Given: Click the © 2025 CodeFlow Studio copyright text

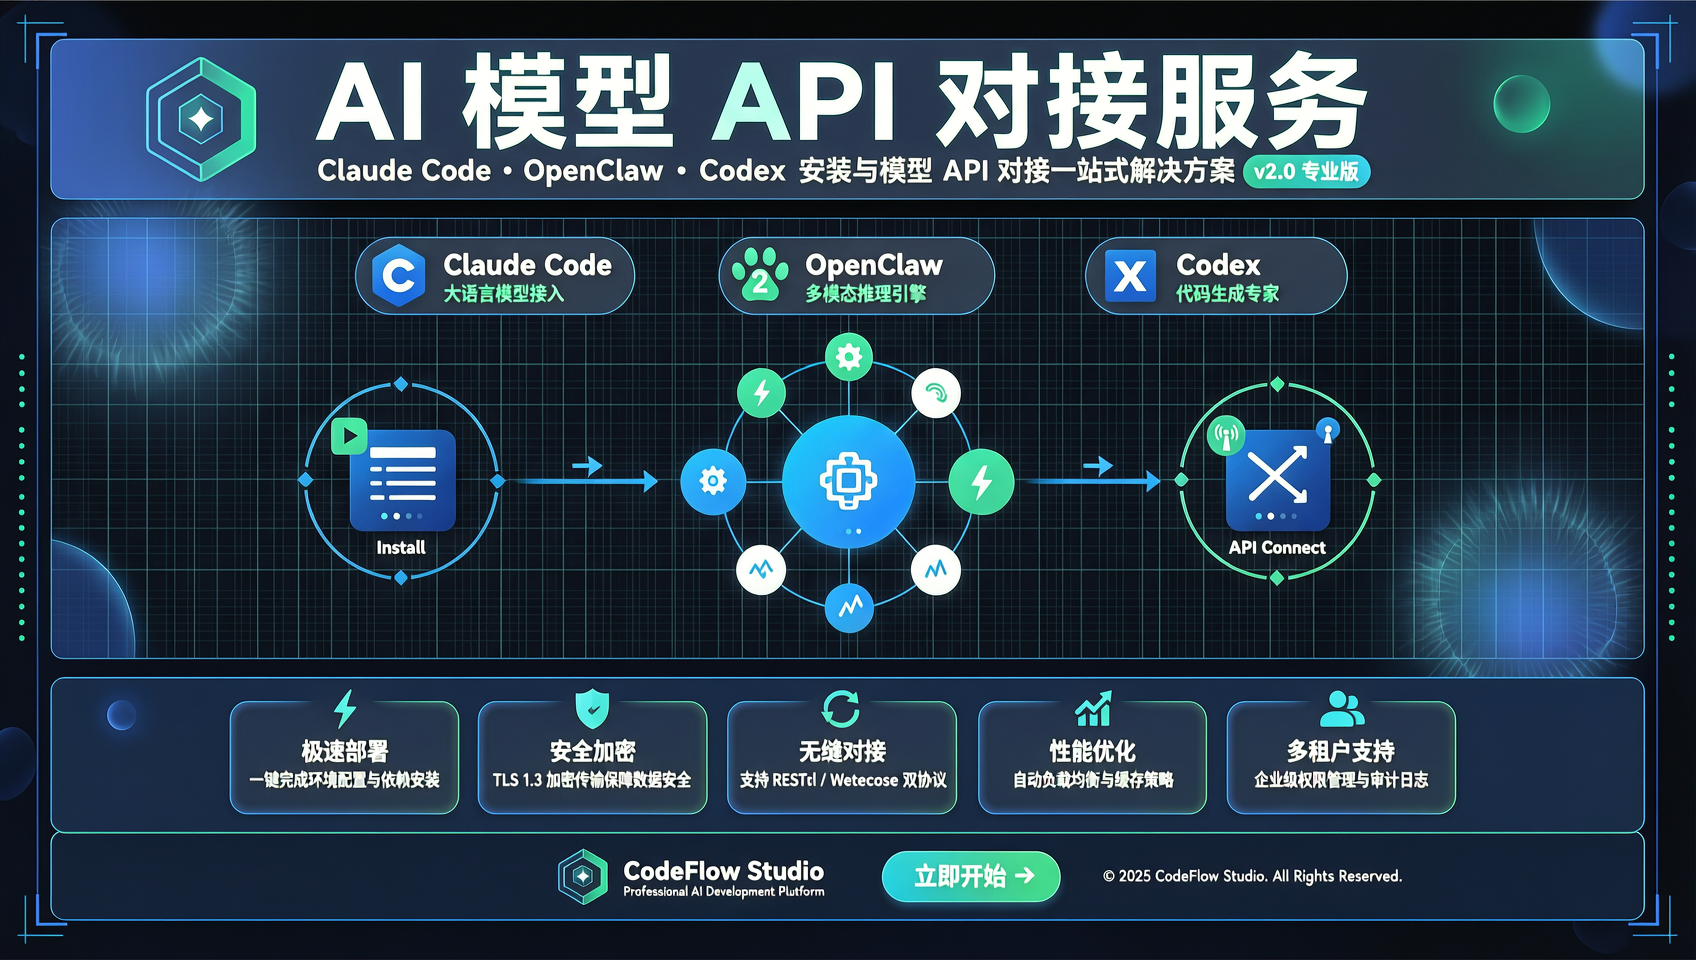Looking at the screenshot, I should pos(1252,876).
